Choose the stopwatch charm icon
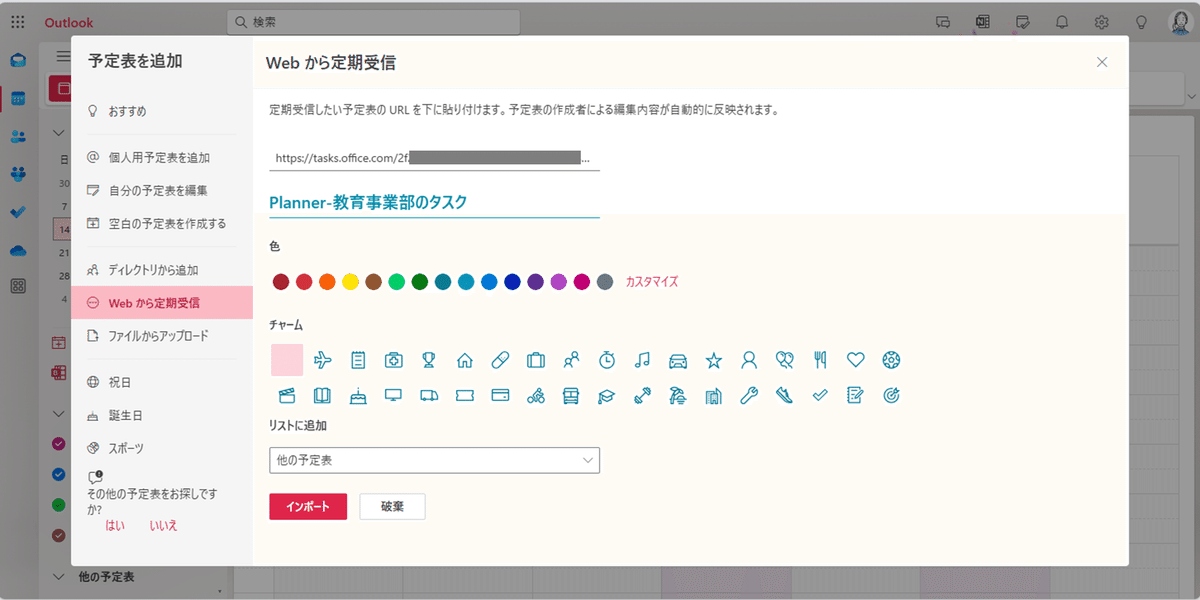Image resolution: width=1200 pixels, height=600 pixels. (x=607, y=360)
